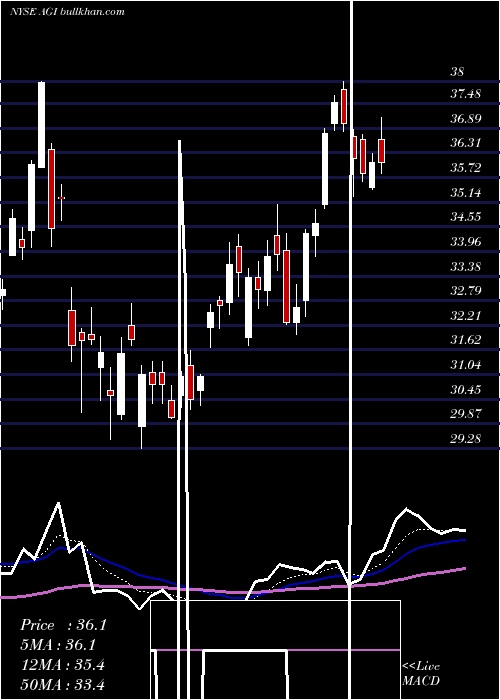
Task: Click the last red candlestick on the right
Action: click(382, 150)
